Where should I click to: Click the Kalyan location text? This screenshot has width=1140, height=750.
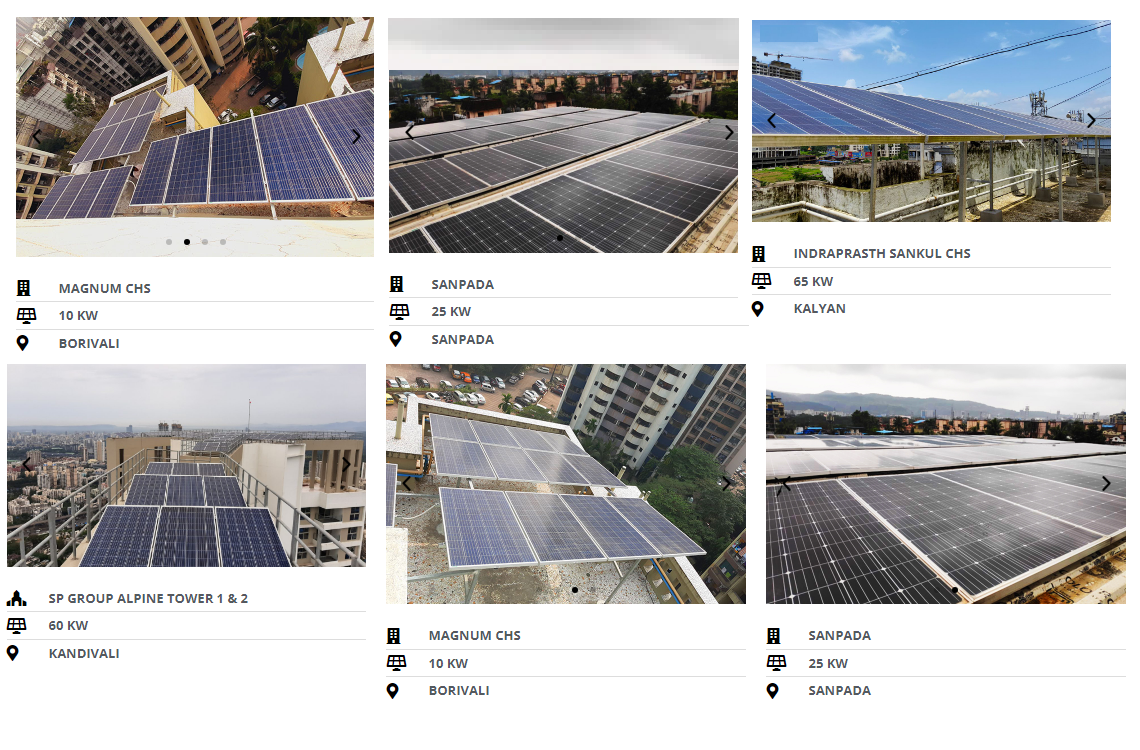tap(819, 309)
